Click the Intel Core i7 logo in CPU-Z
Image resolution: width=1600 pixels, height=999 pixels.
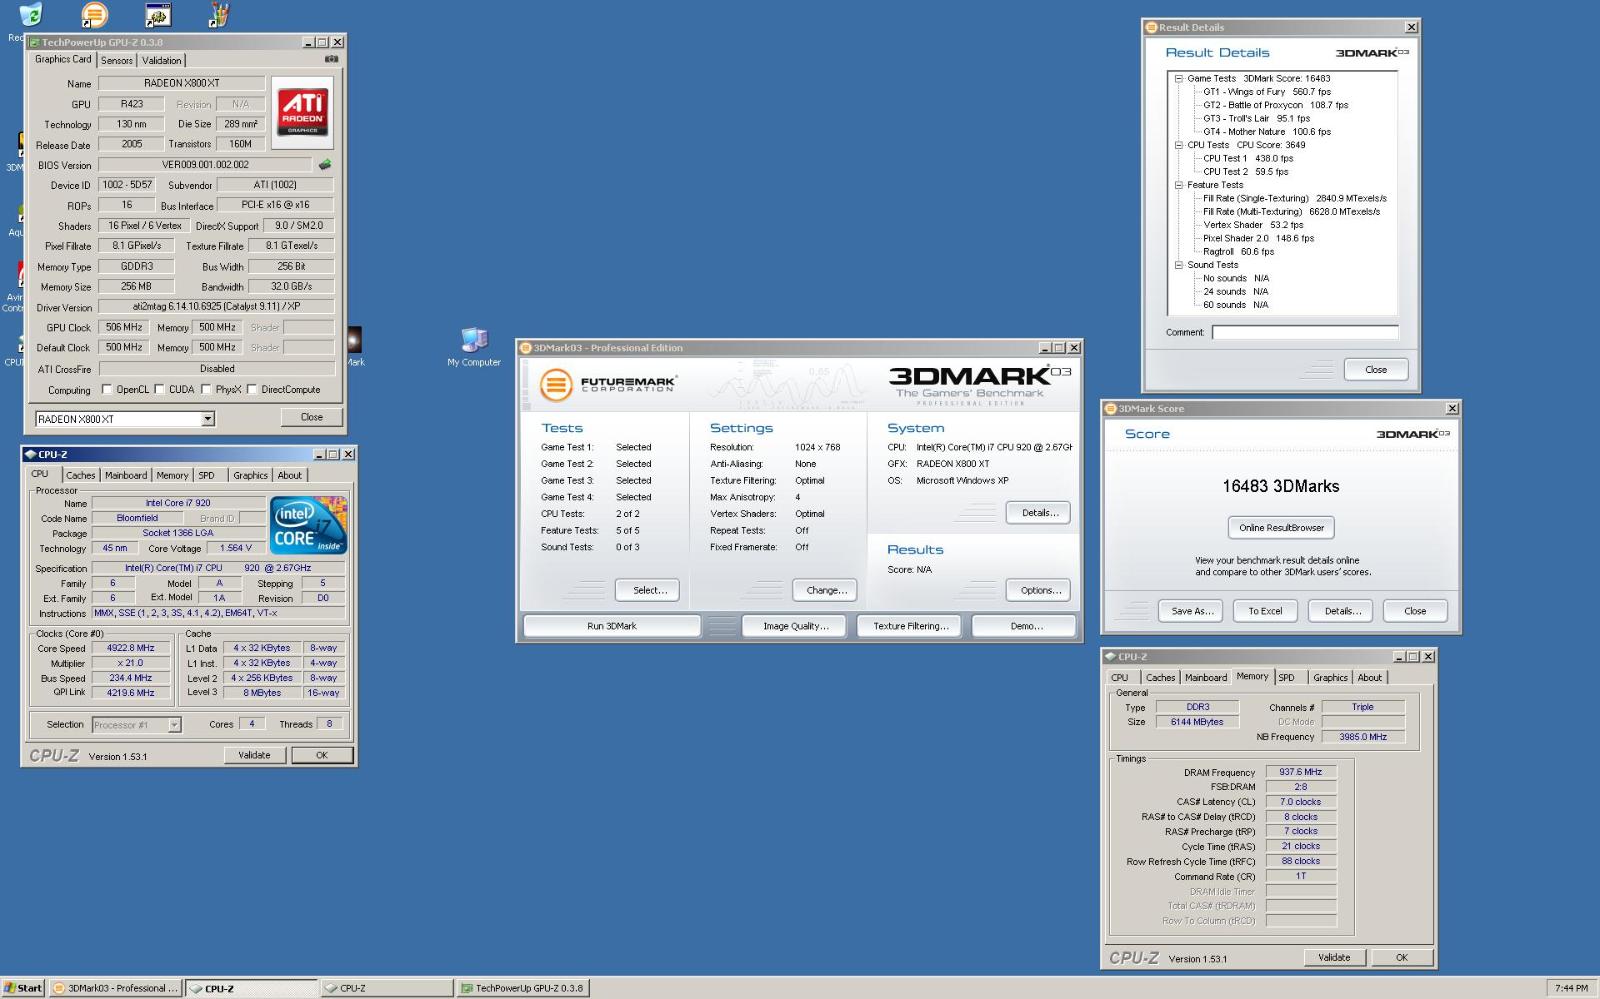coord(309,526)
